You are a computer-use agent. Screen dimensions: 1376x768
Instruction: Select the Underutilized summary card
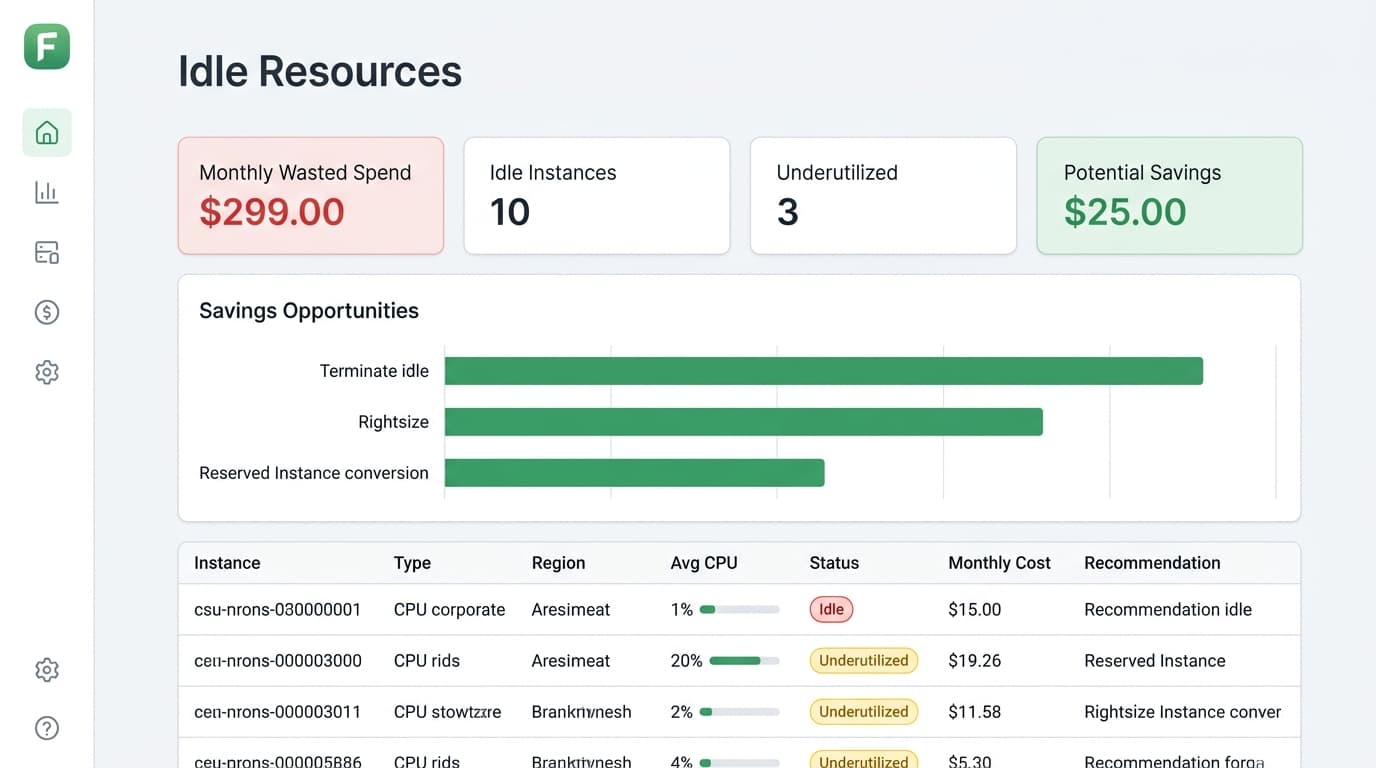click(883, 195)
